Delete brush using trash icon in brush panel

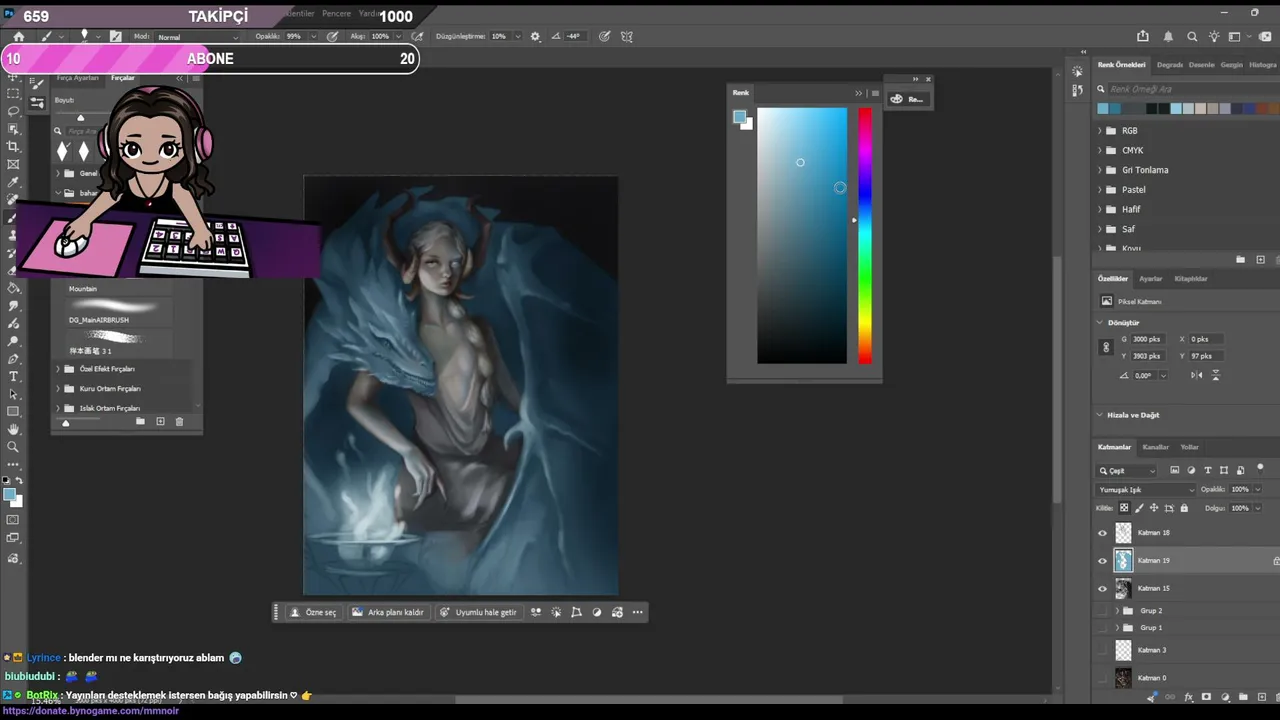[179, 422]
